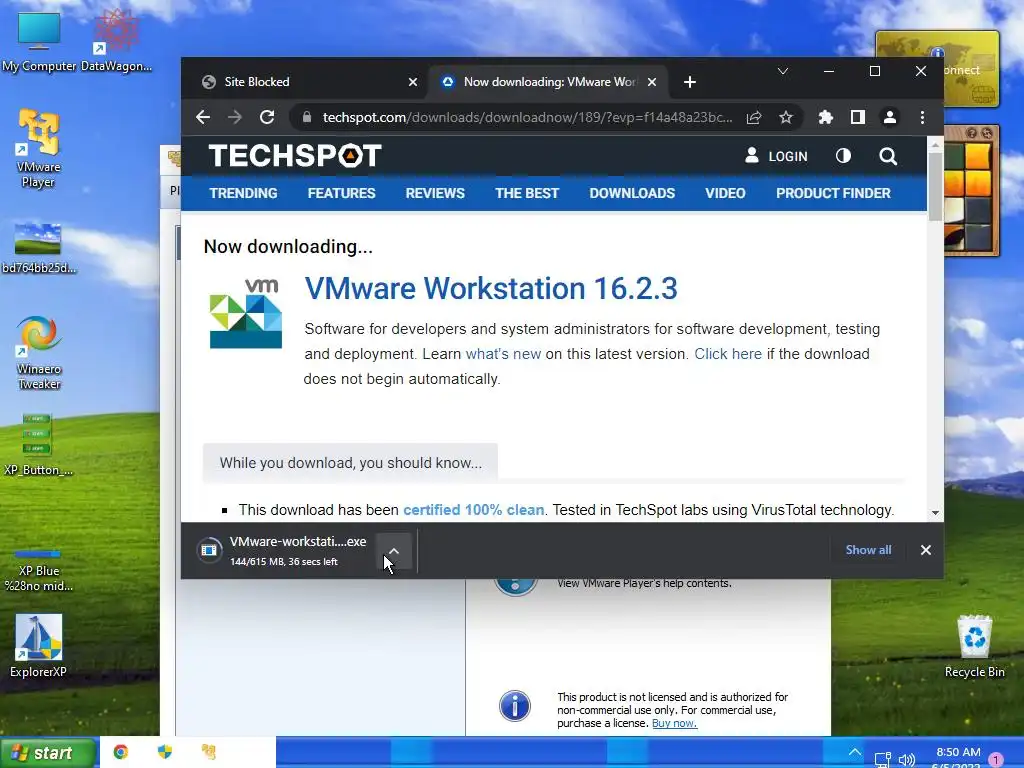Open Chrome side panel icon
Image resolution: width=1024 pixels, height=768 pixels.
pos(857,118)
